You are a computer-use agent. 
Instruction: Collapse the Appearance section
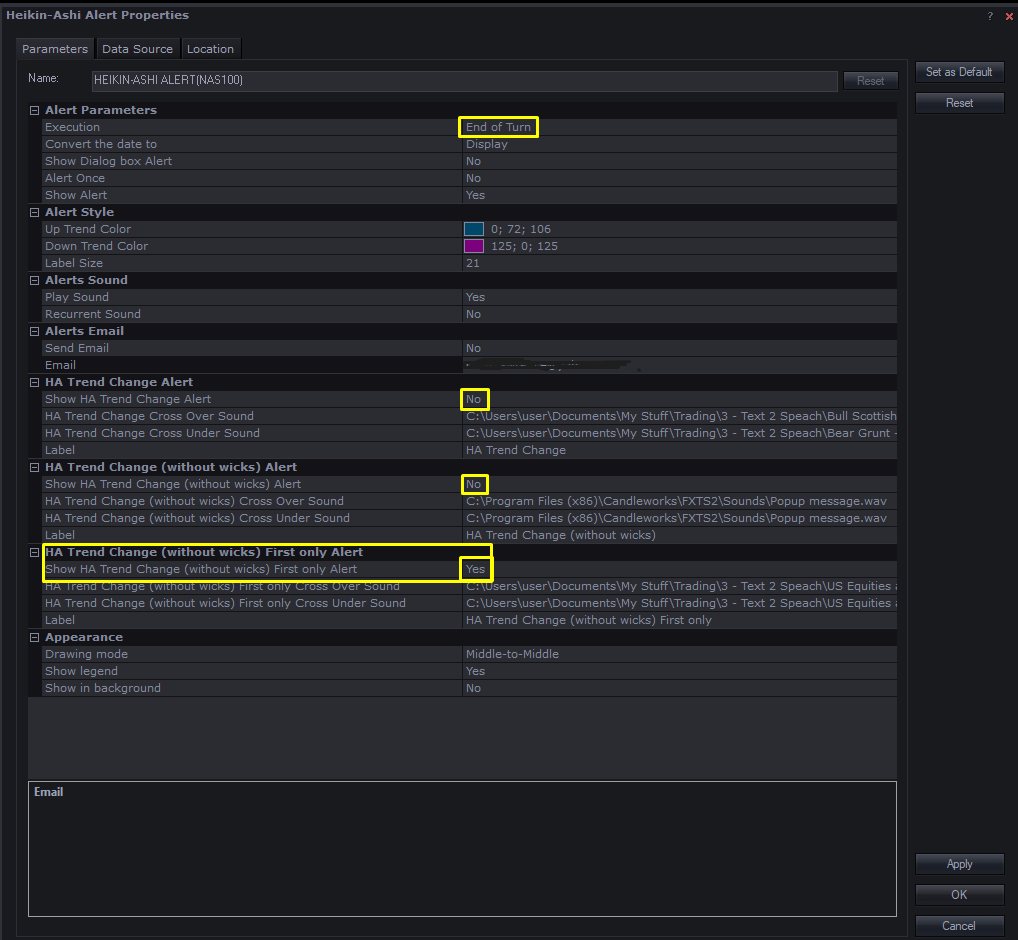coord(34,637)
